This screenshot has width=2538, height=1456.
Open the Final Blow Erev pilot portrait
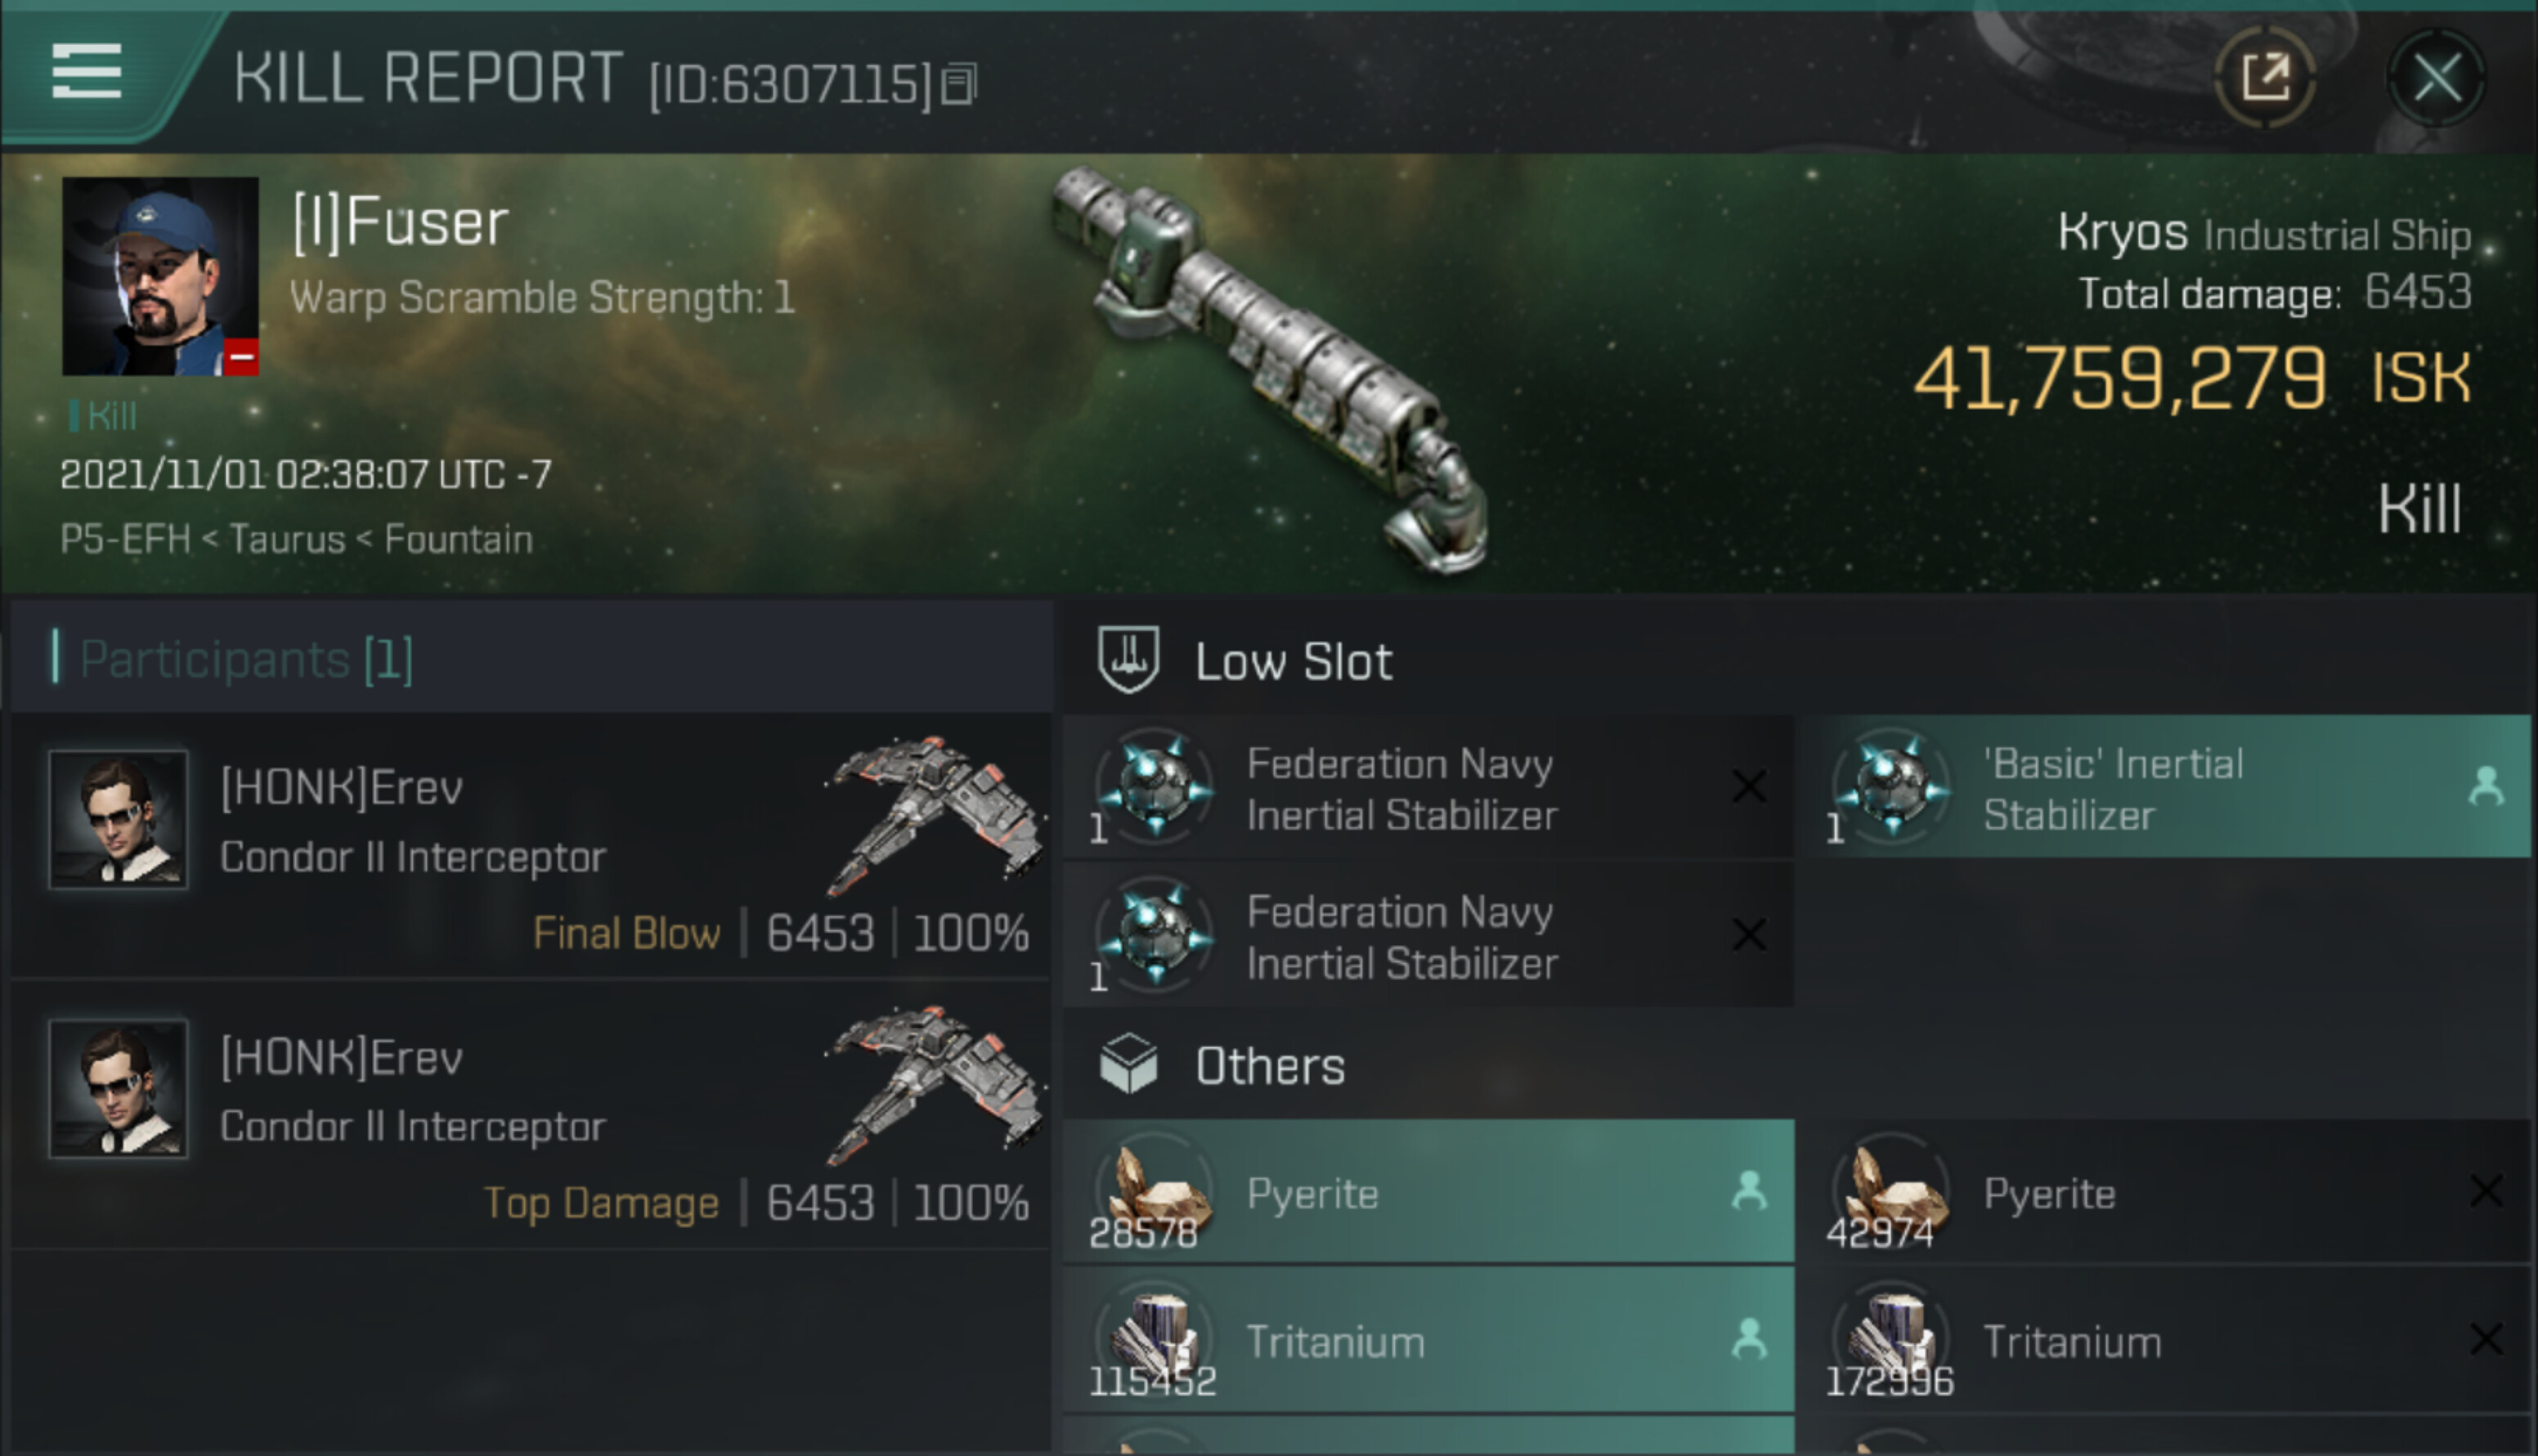click(118, 819)
